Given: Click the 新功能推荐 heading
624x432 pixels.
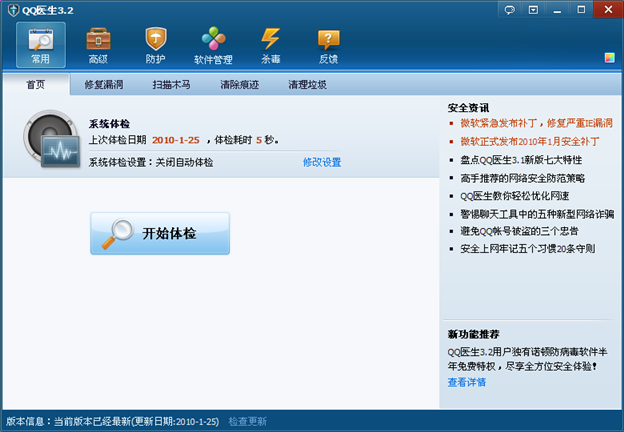Looking at the screenshot, I should 474,334.
